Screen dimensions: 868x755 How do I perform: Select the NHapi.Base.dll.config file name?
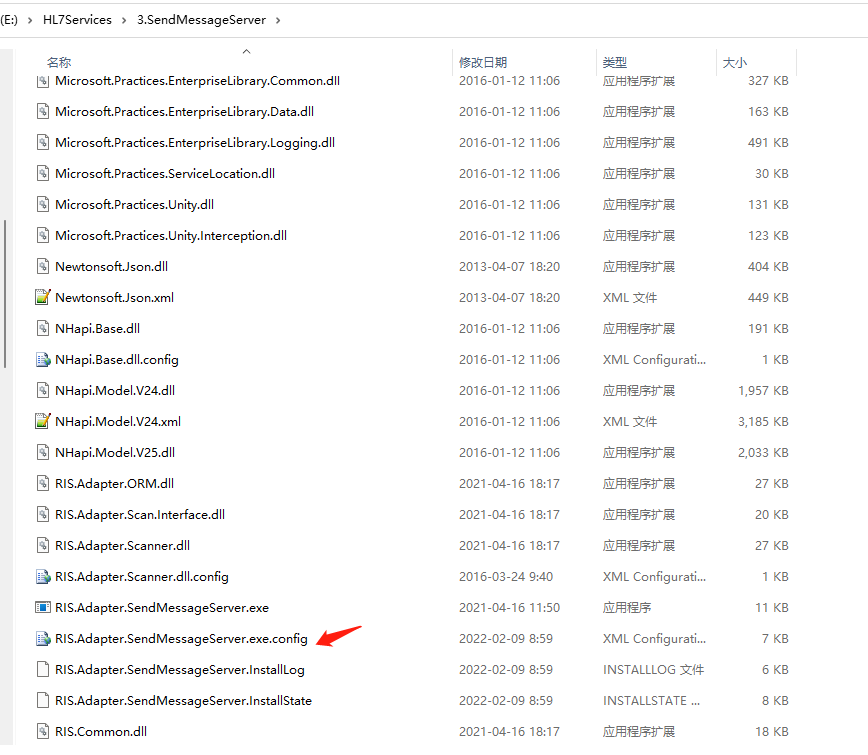[x=117, y=360]
